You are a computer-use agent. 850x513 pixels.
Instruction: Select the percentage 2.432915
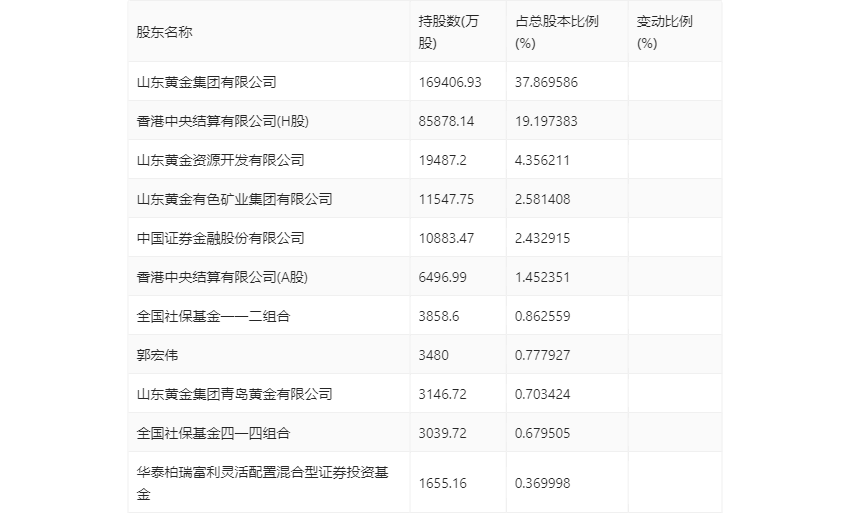click(543, 238)
